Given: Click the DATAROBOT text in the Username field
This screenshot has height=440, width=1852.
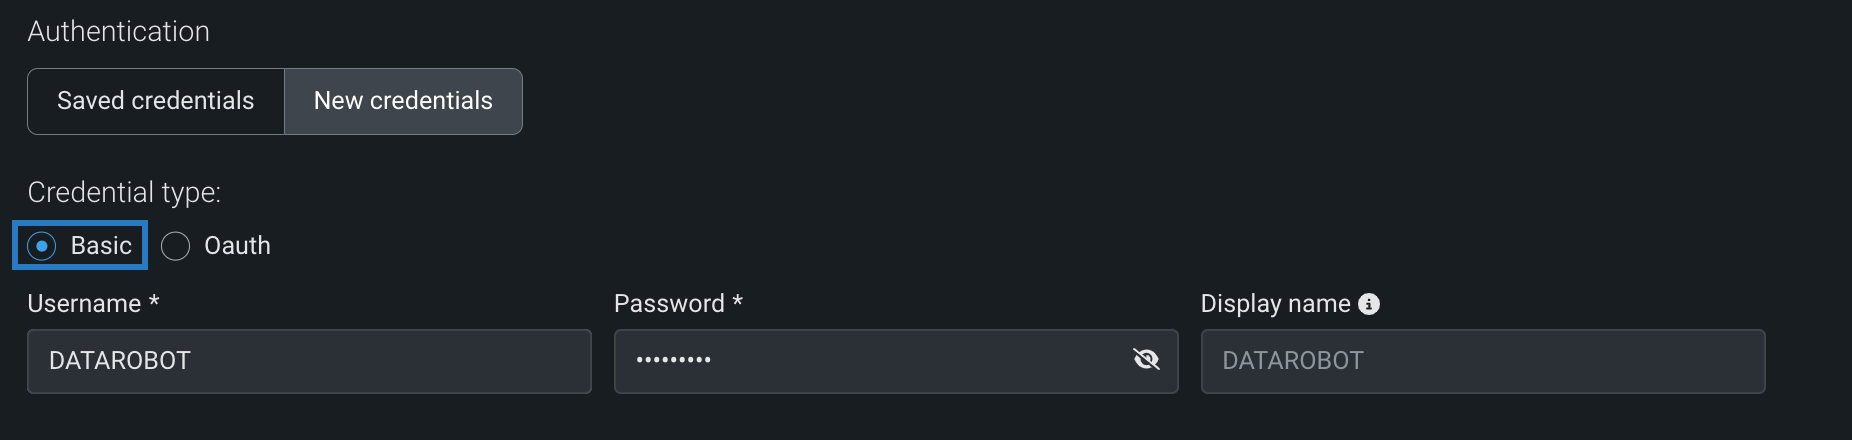Looking at the screenshot, I should pyautogui.click(x=120, y=361).
